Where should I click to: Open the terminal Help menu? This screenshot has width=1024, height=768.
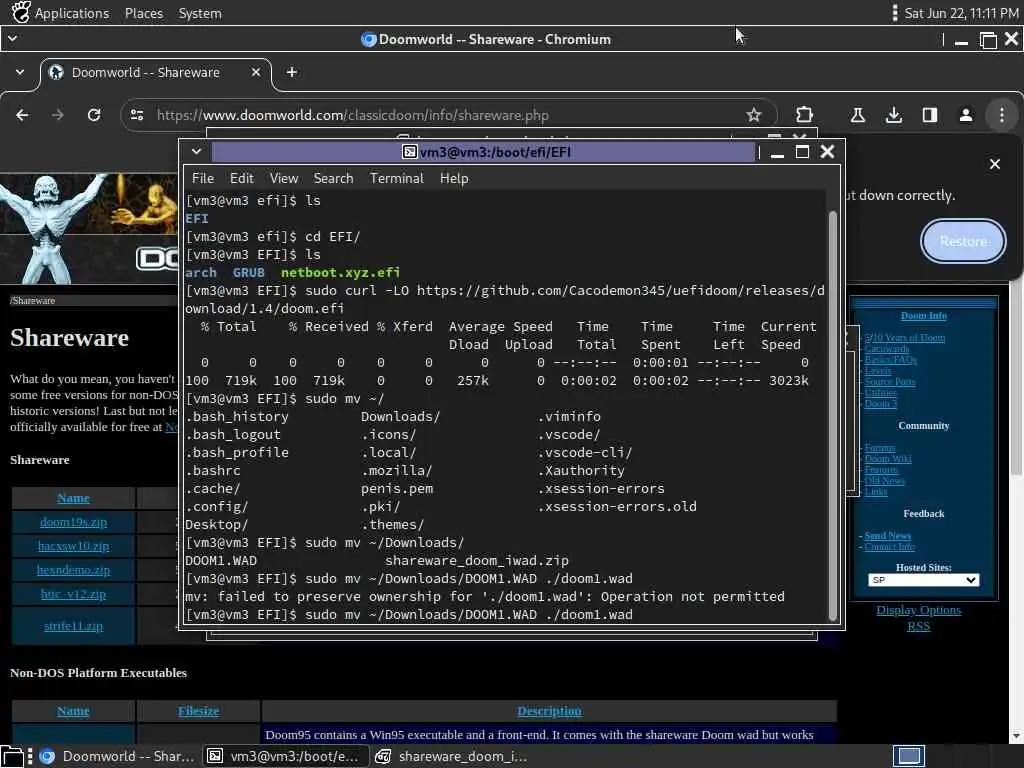(x=454, y=178)
